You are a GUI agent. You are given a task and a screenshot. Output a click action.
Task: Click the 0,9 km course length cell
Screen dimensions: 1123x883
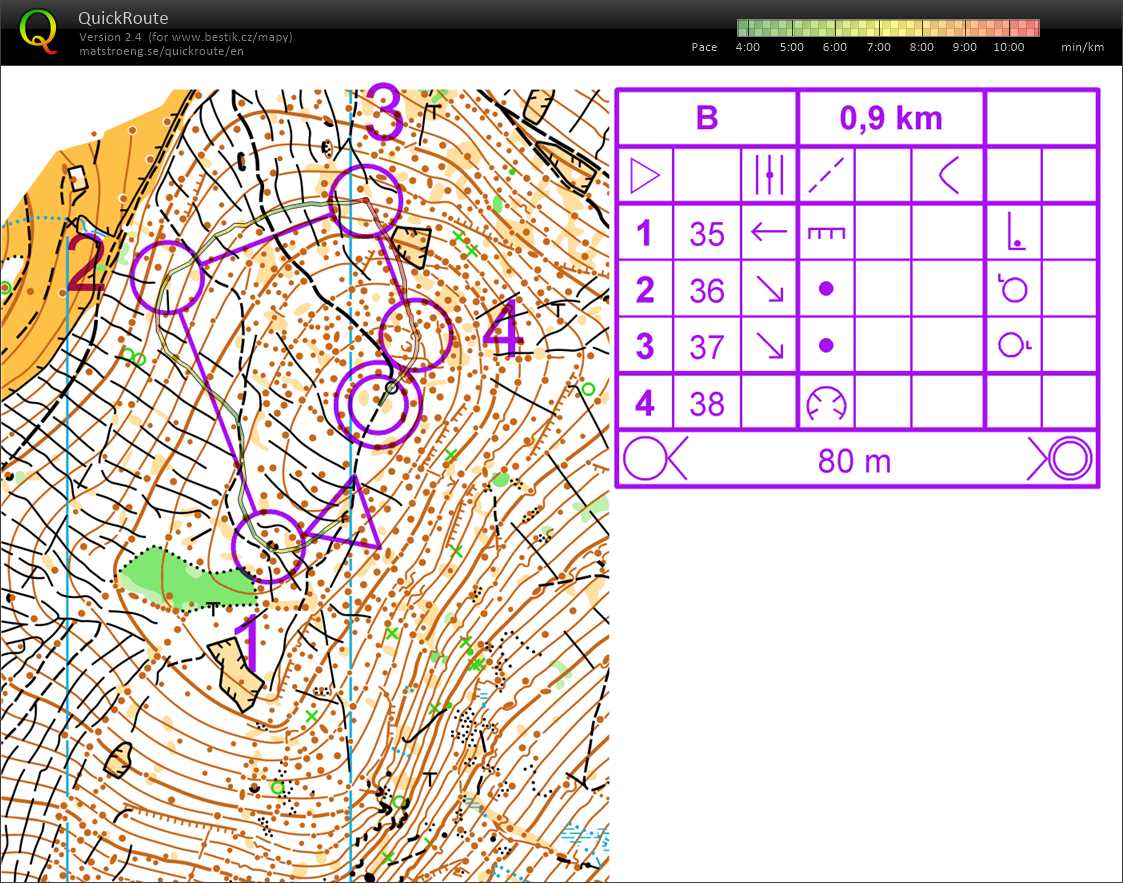(890, 118)
